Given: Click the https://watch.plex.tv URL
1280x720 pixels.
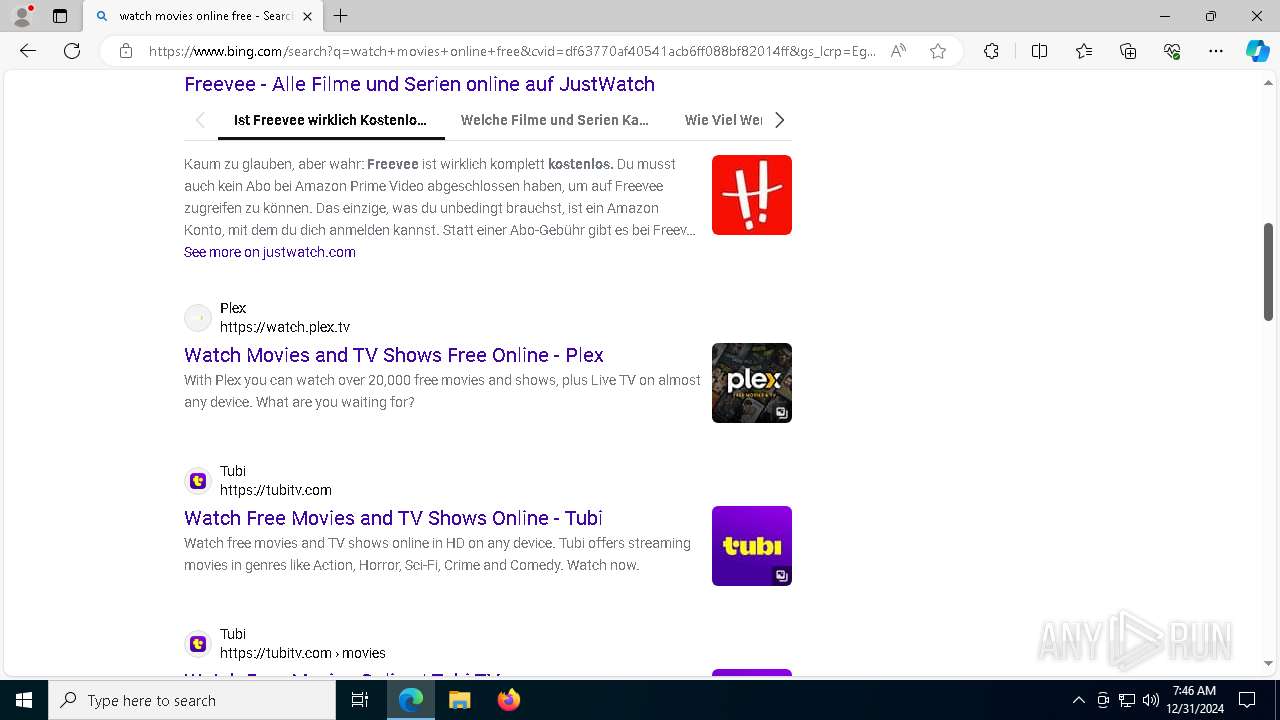Looking at the screenshot, I should [x=285, y=327].
